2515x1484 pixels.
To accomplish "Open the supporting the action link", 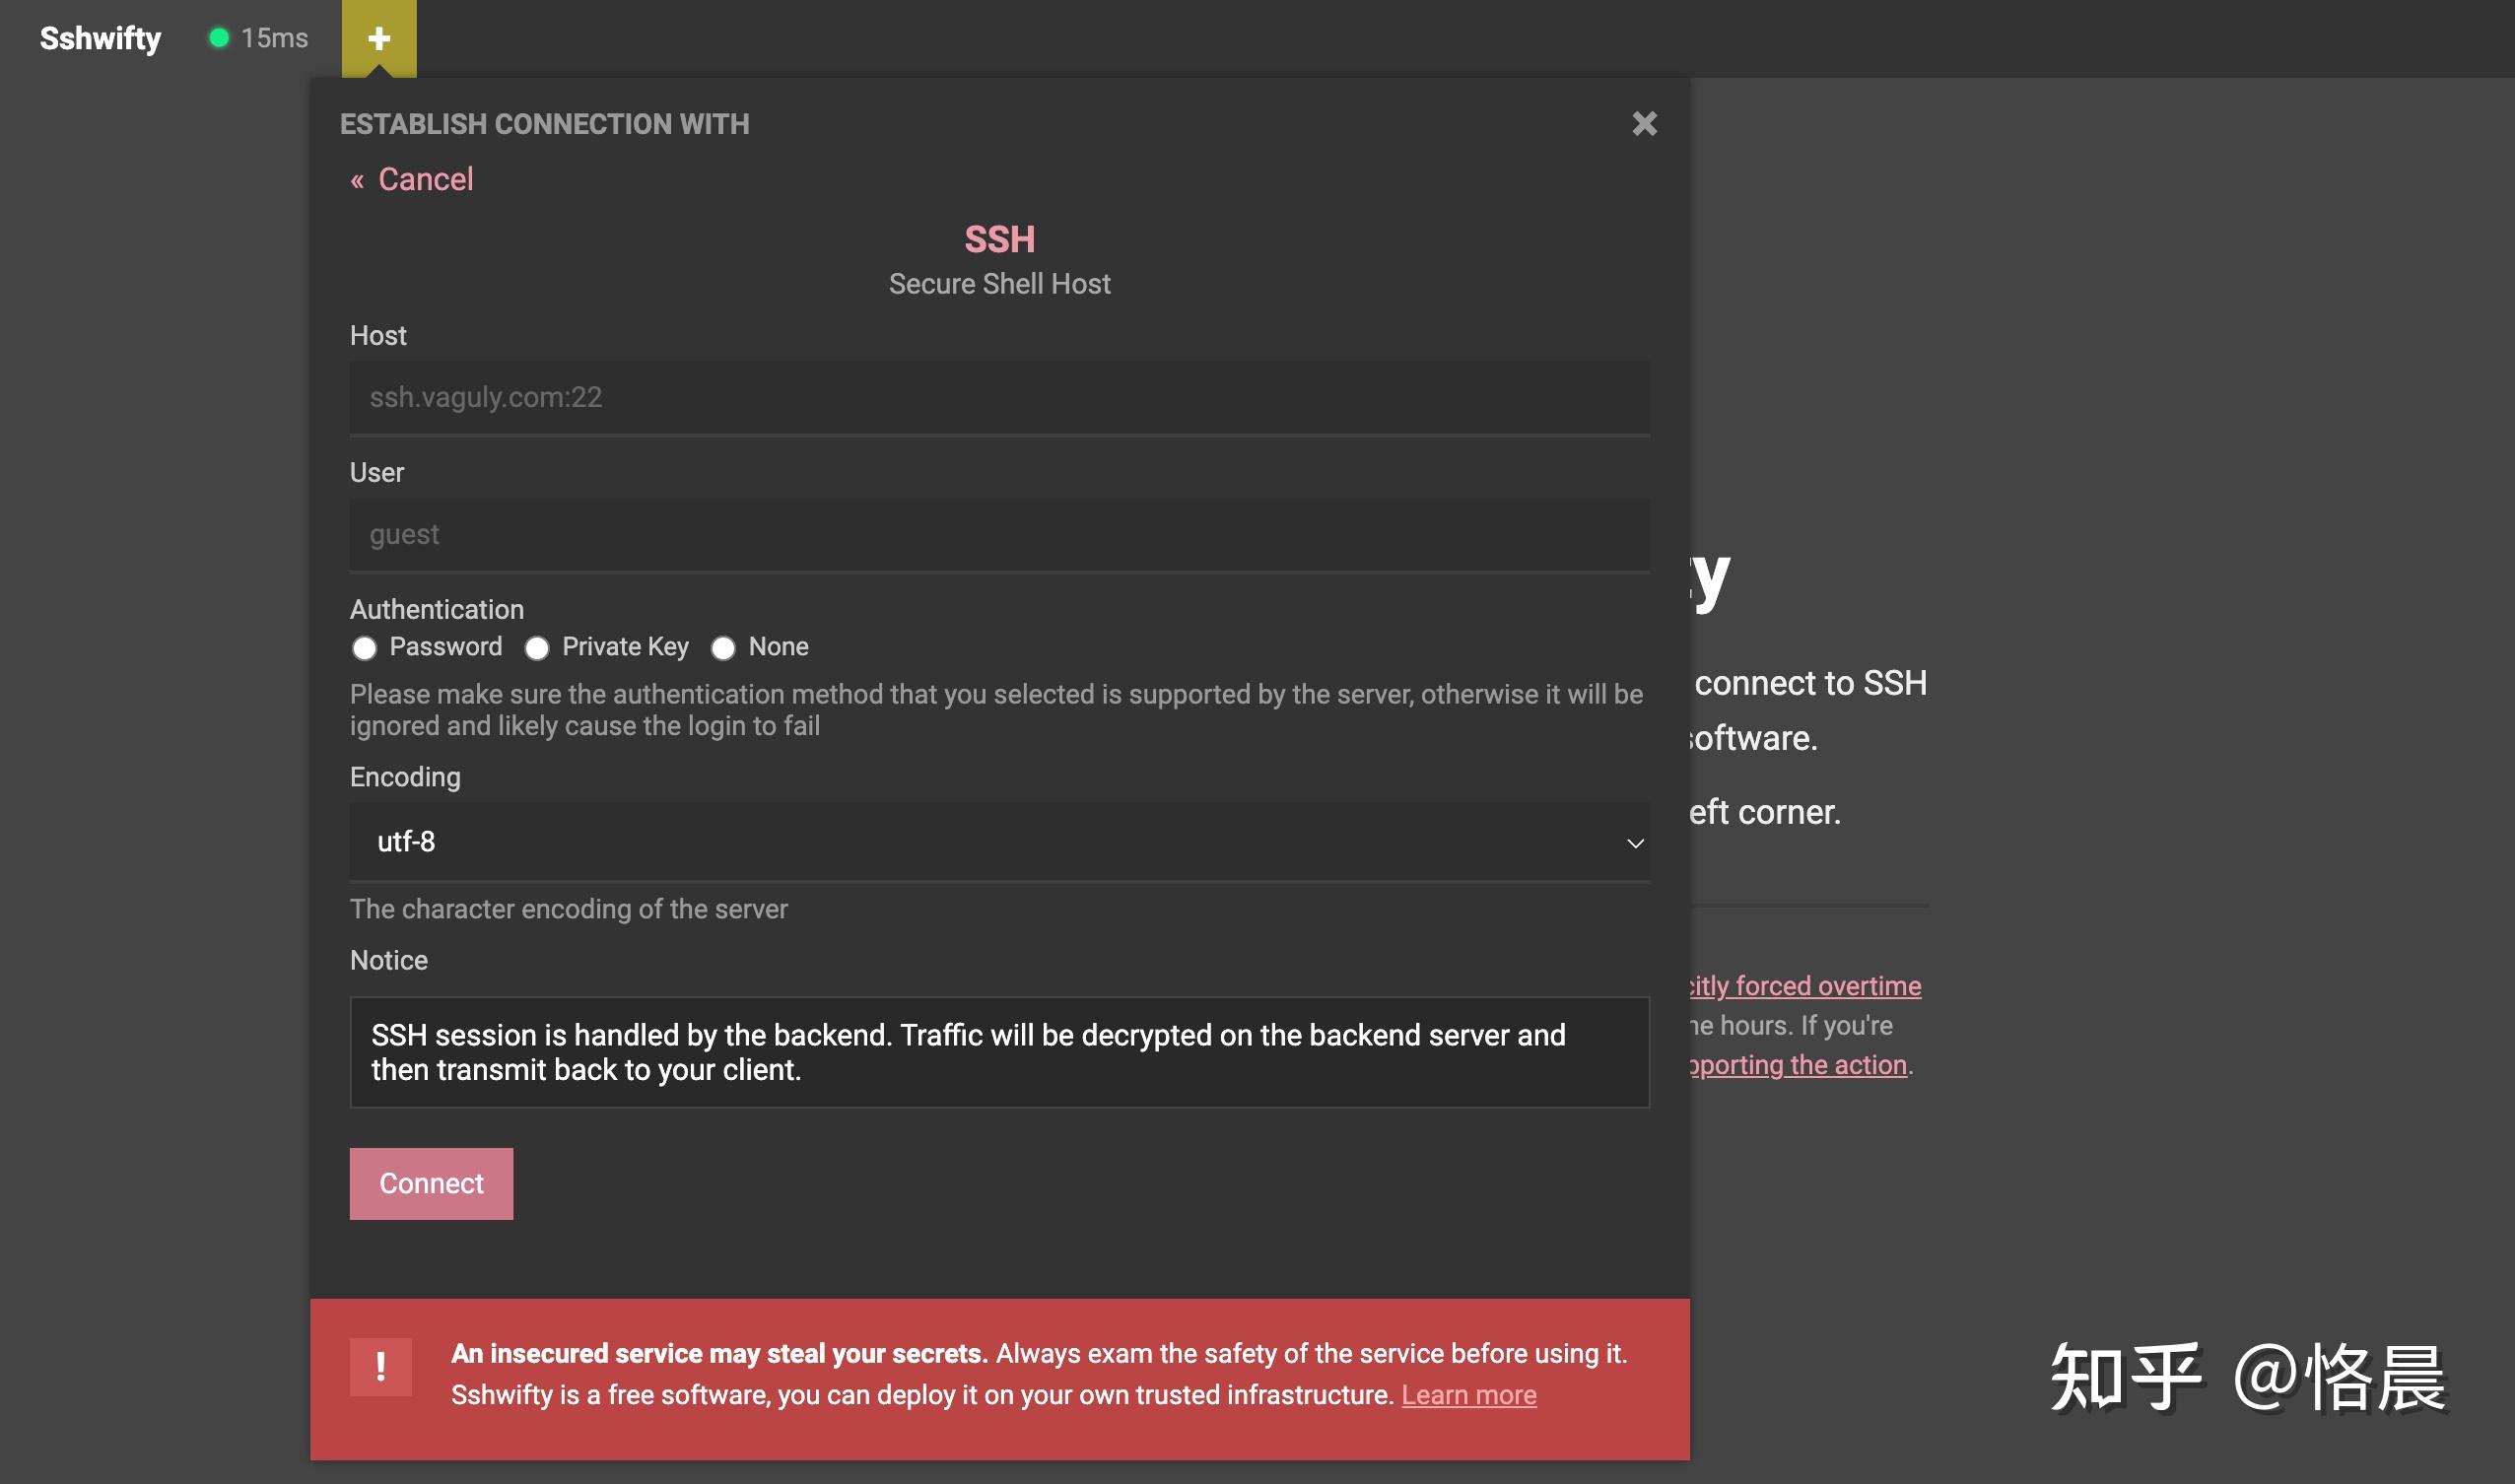I will [1798, 1065].
